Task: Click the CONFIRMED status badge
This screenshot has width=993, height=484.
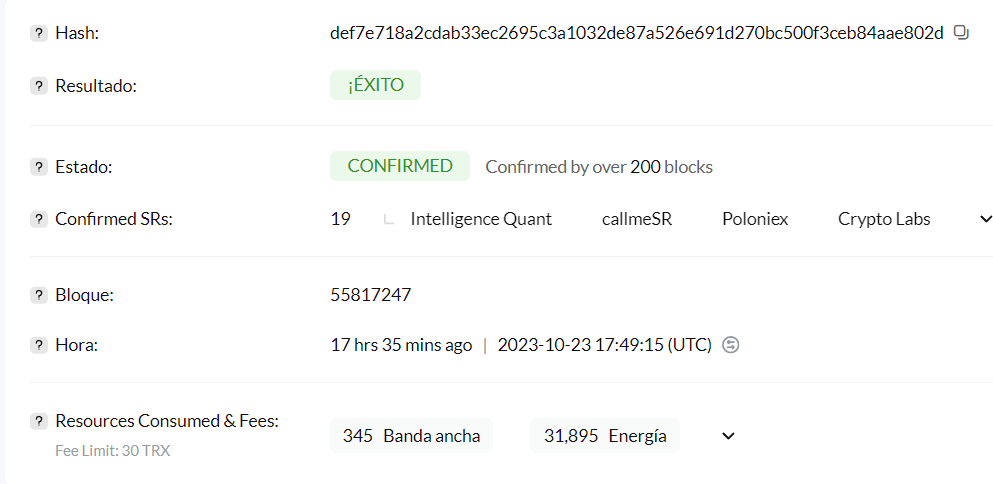Action: [399, 166]
